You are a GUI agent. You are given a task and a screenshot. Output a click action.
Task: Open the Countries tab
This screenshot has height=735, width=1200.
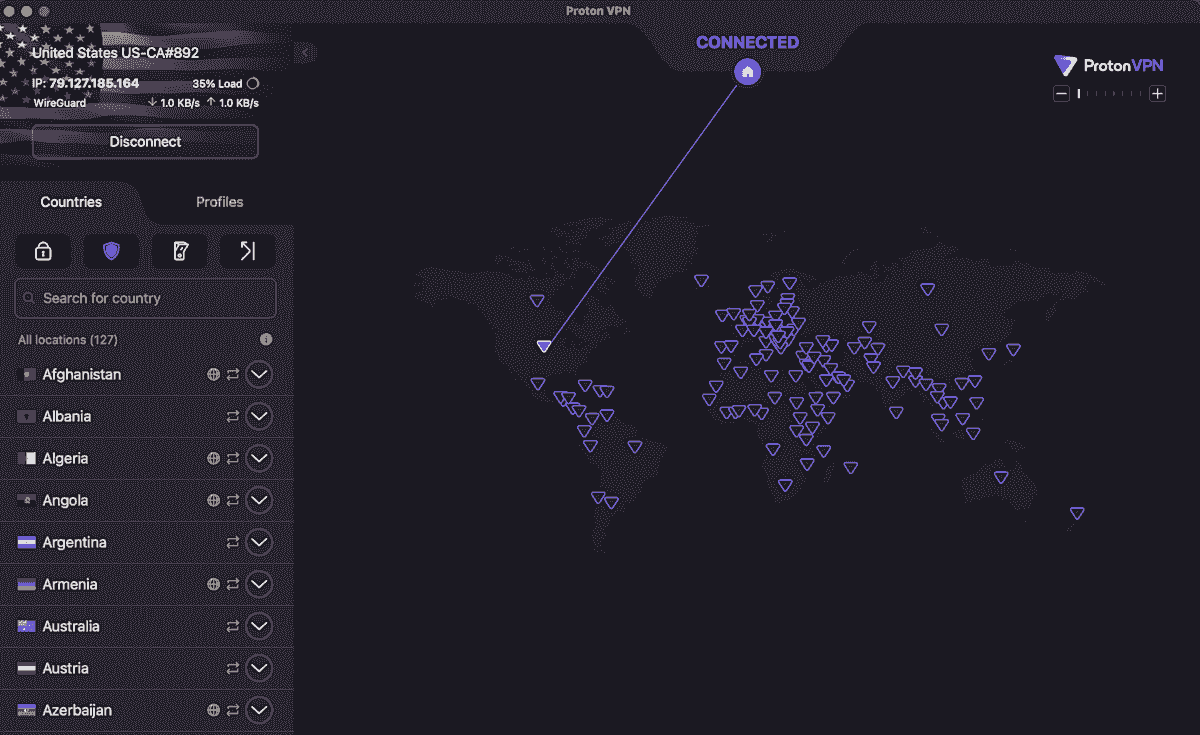point(71,202)
